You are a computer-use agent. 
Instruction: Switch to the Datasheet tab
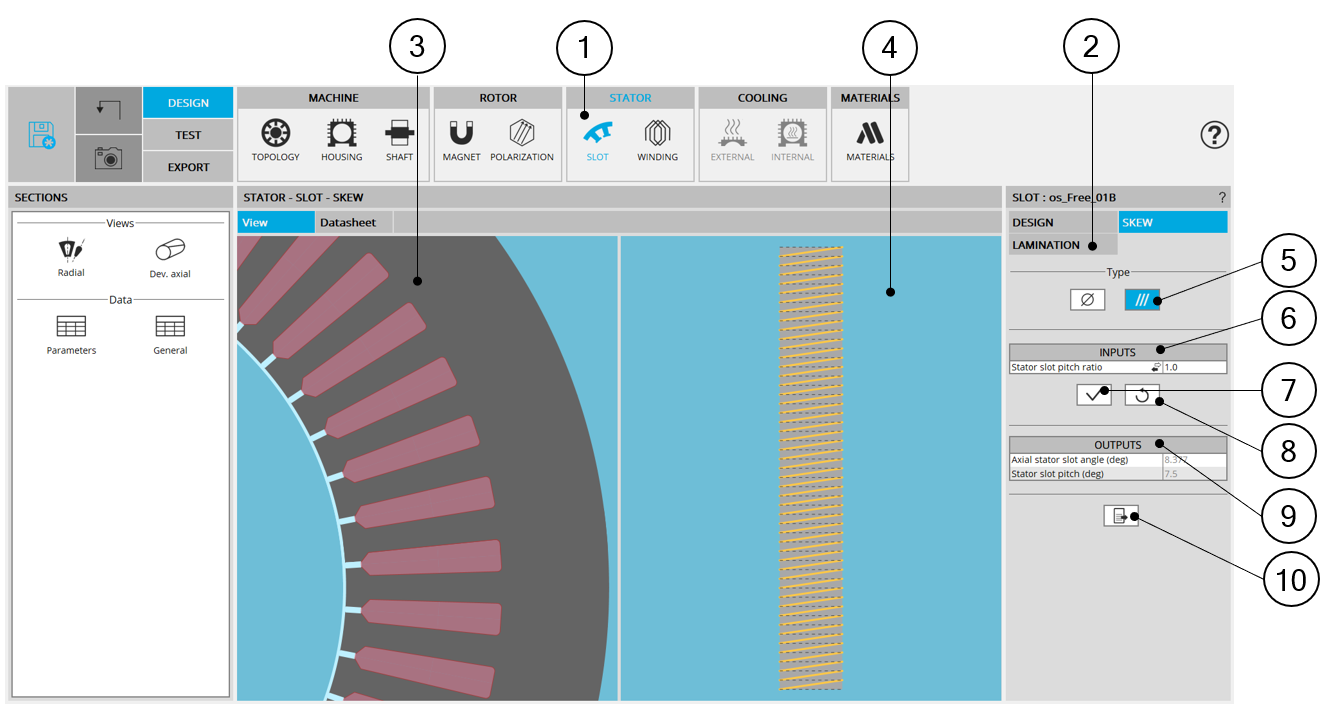tap(347, 222)
